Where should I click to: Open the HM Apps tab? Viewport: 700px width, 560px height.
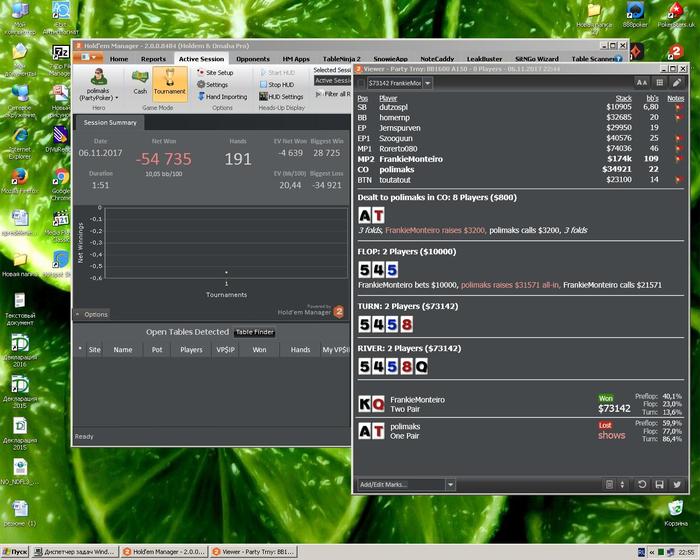[x=296, y=59]
